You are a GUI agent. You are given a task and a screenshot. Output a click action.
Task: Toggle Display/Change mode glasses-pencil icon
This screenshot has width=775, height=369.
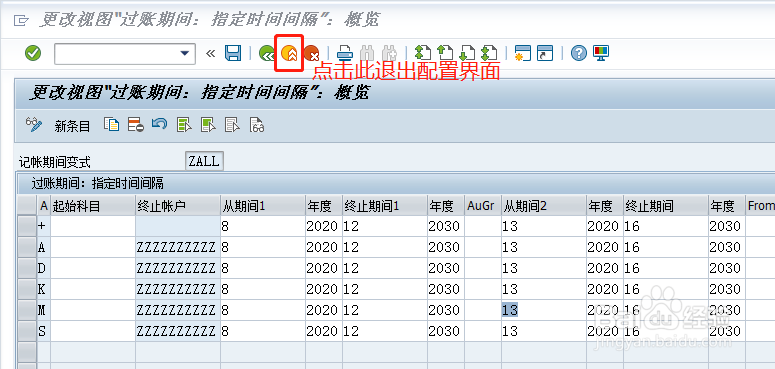pyautogui.click(x=34, y=124)
